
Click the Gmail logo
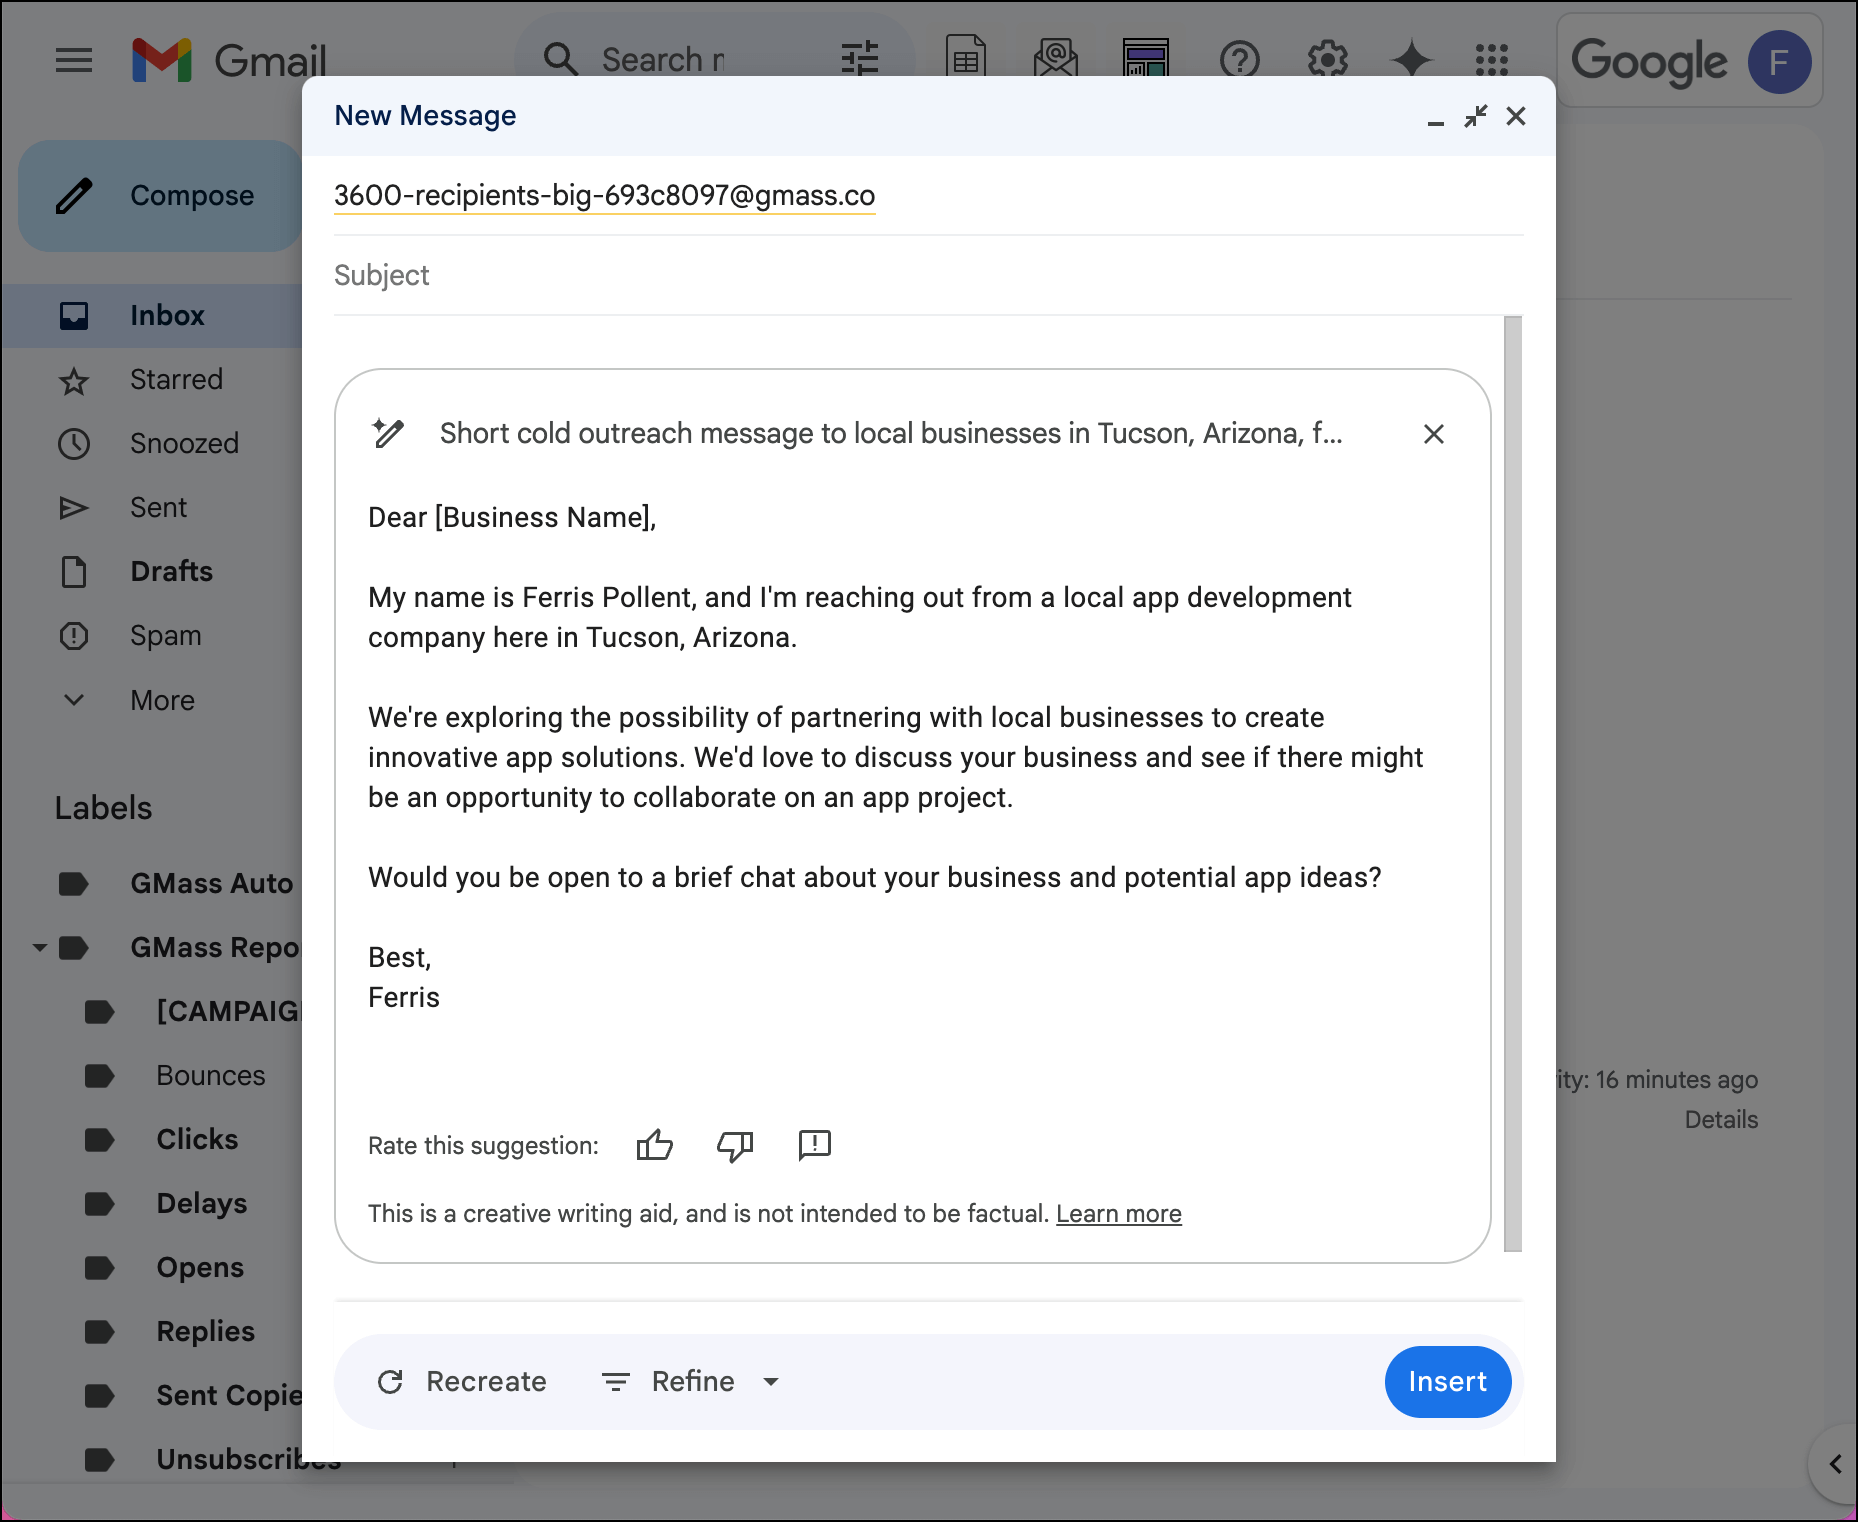click(229, 60)
